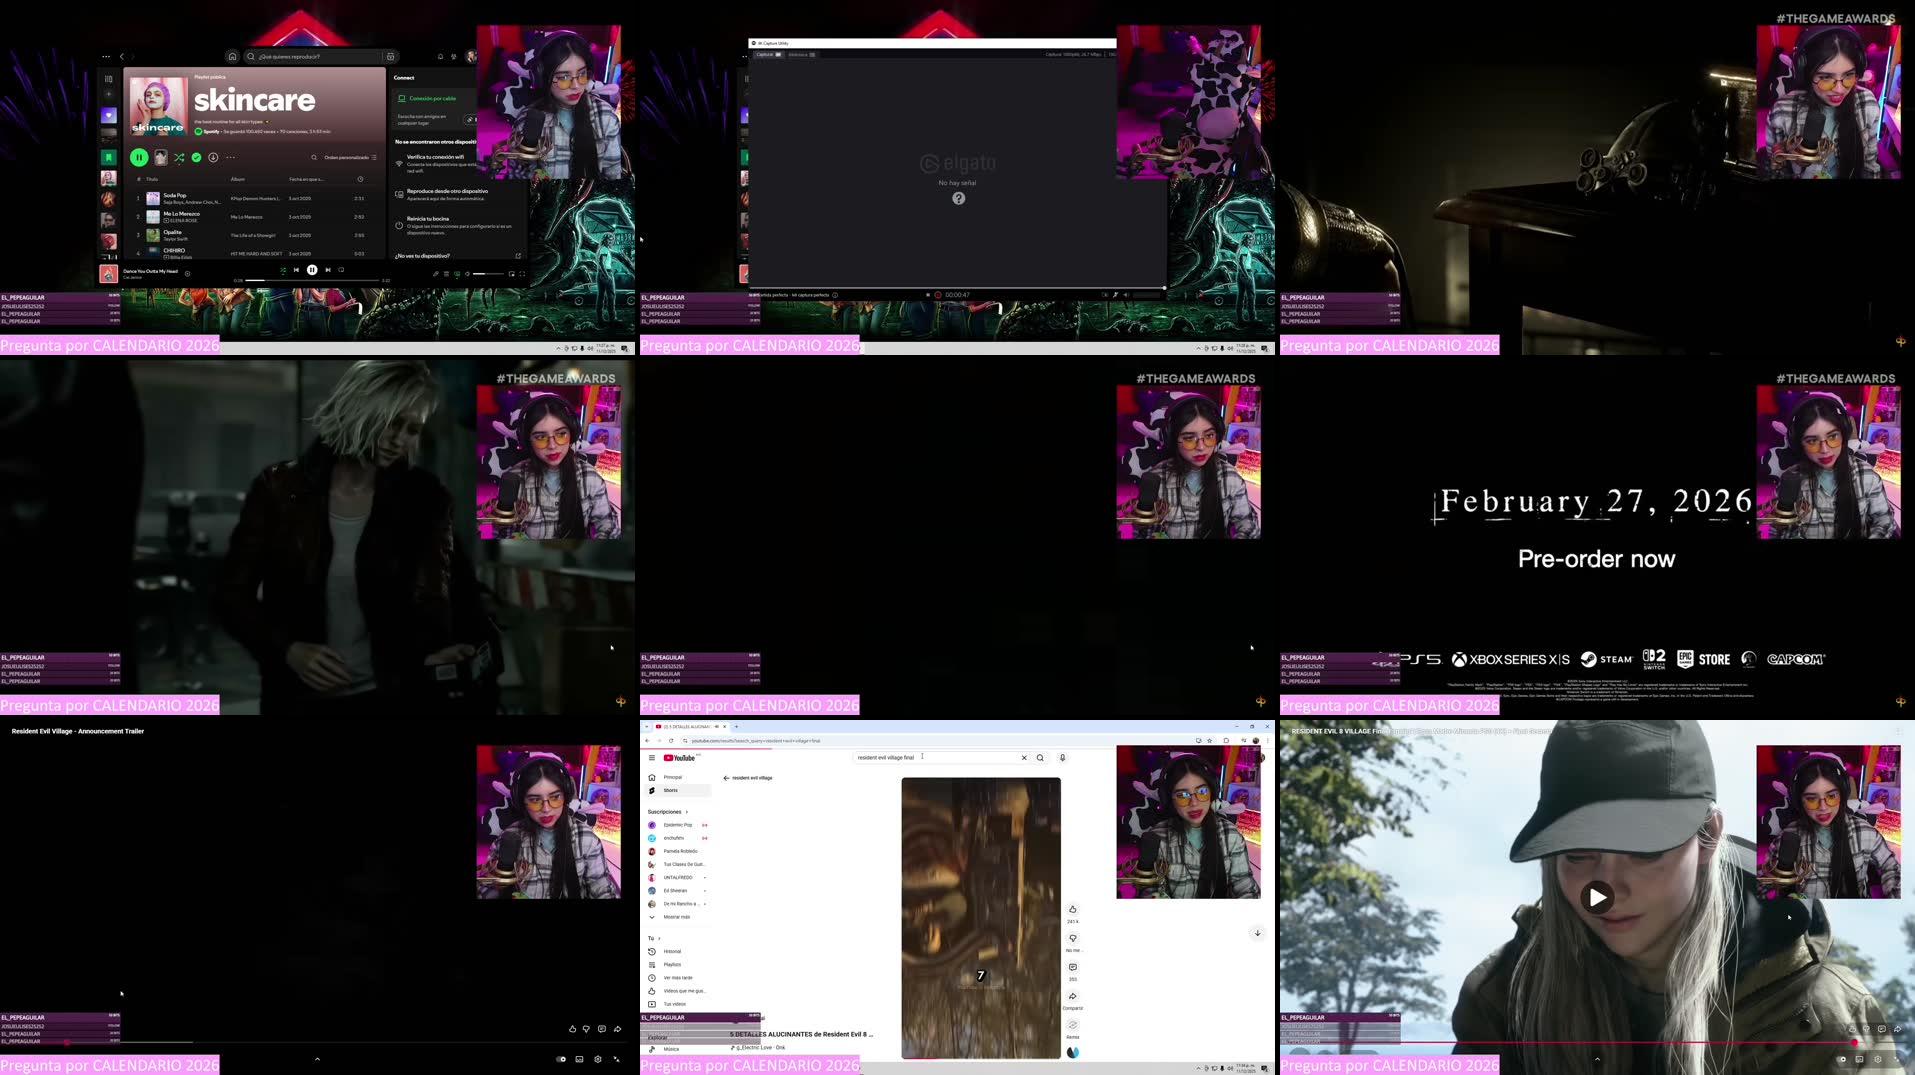1915x1075 pixels.
Task: Click the voice search microphone icon on YouTube
Action: point(1062,758)
